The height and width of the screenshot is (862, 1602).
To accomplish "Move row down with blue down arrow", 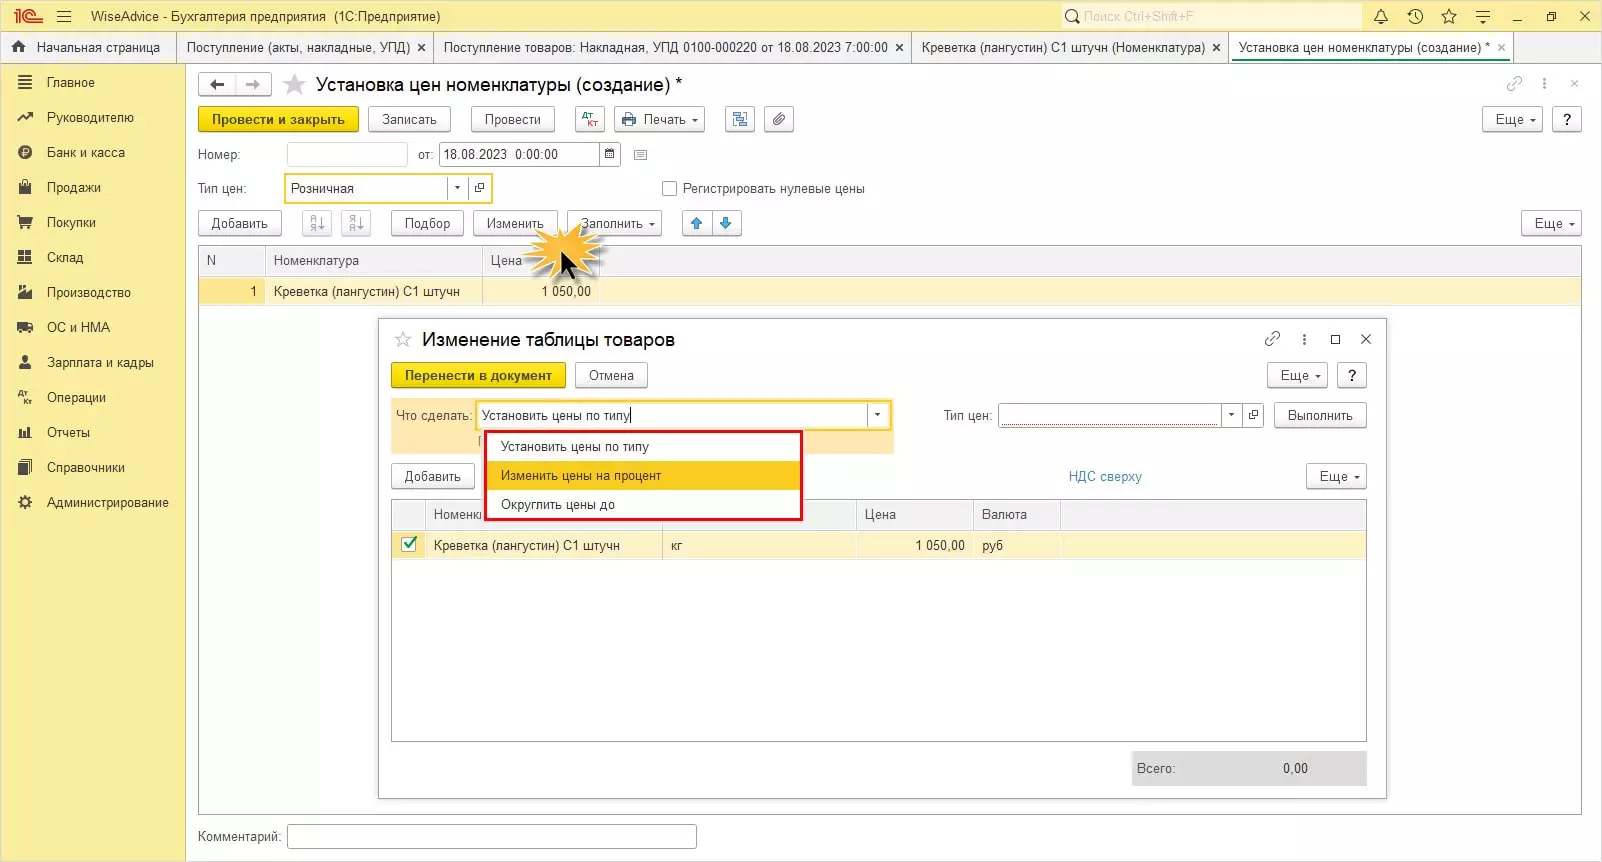I will tap(726, 223).
